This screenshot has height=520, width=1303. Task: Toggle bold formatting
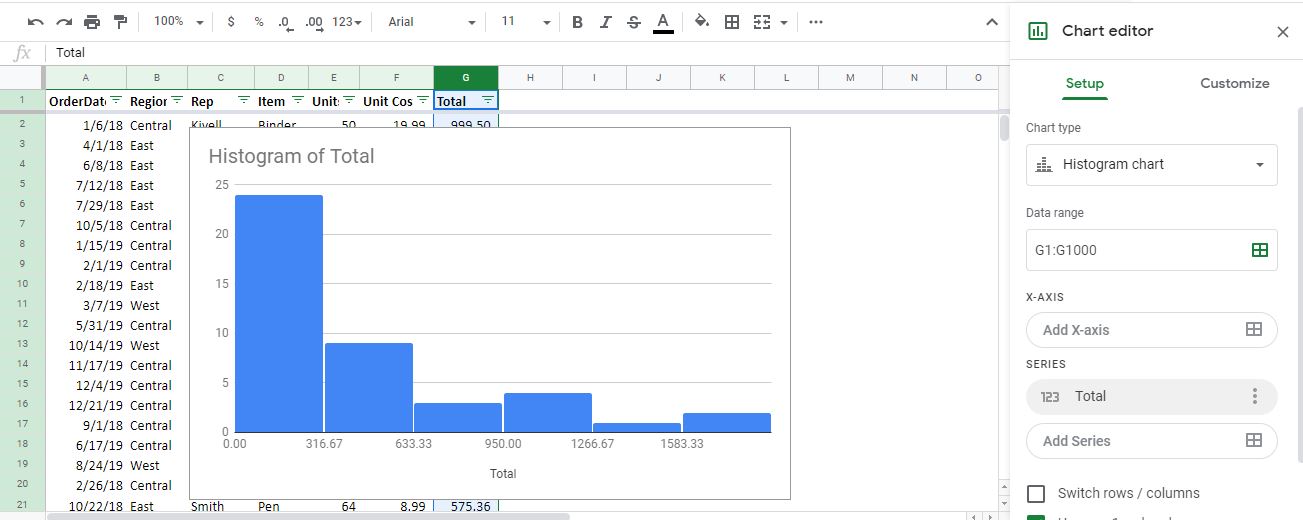[577, 21]
